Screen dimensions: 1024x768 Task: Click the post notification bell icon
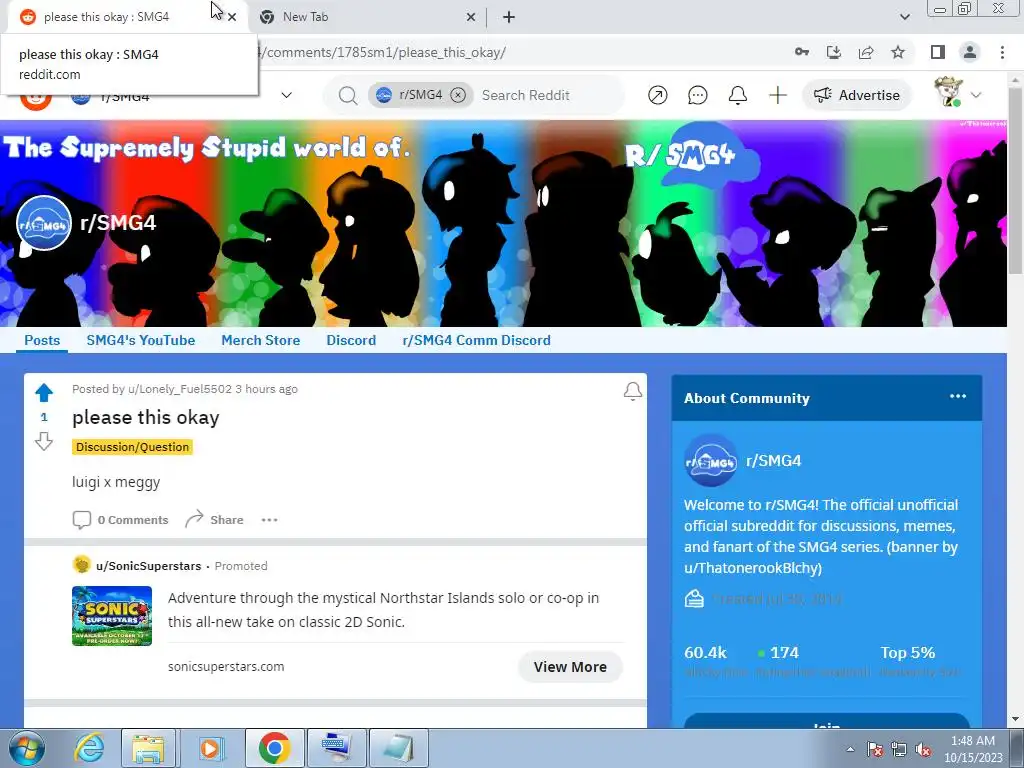[x=632, y=391]
